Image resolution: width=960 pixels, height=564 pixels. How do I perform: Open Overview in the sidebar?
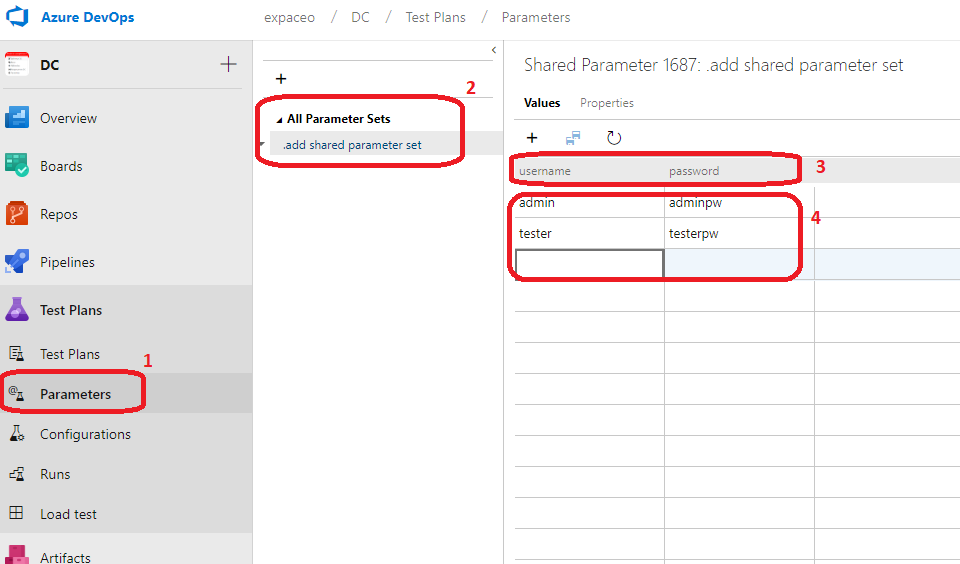68,118
